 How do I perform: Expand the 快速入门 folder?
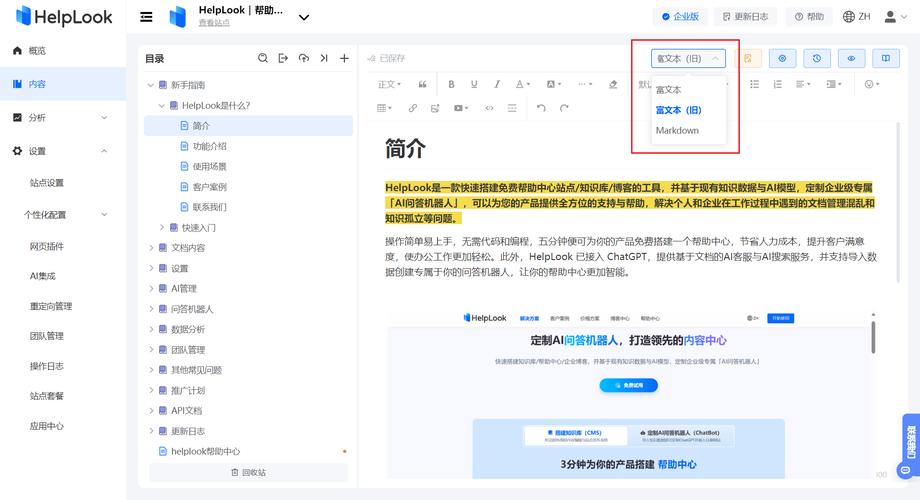pyautogui.click(x=161, y=227)
